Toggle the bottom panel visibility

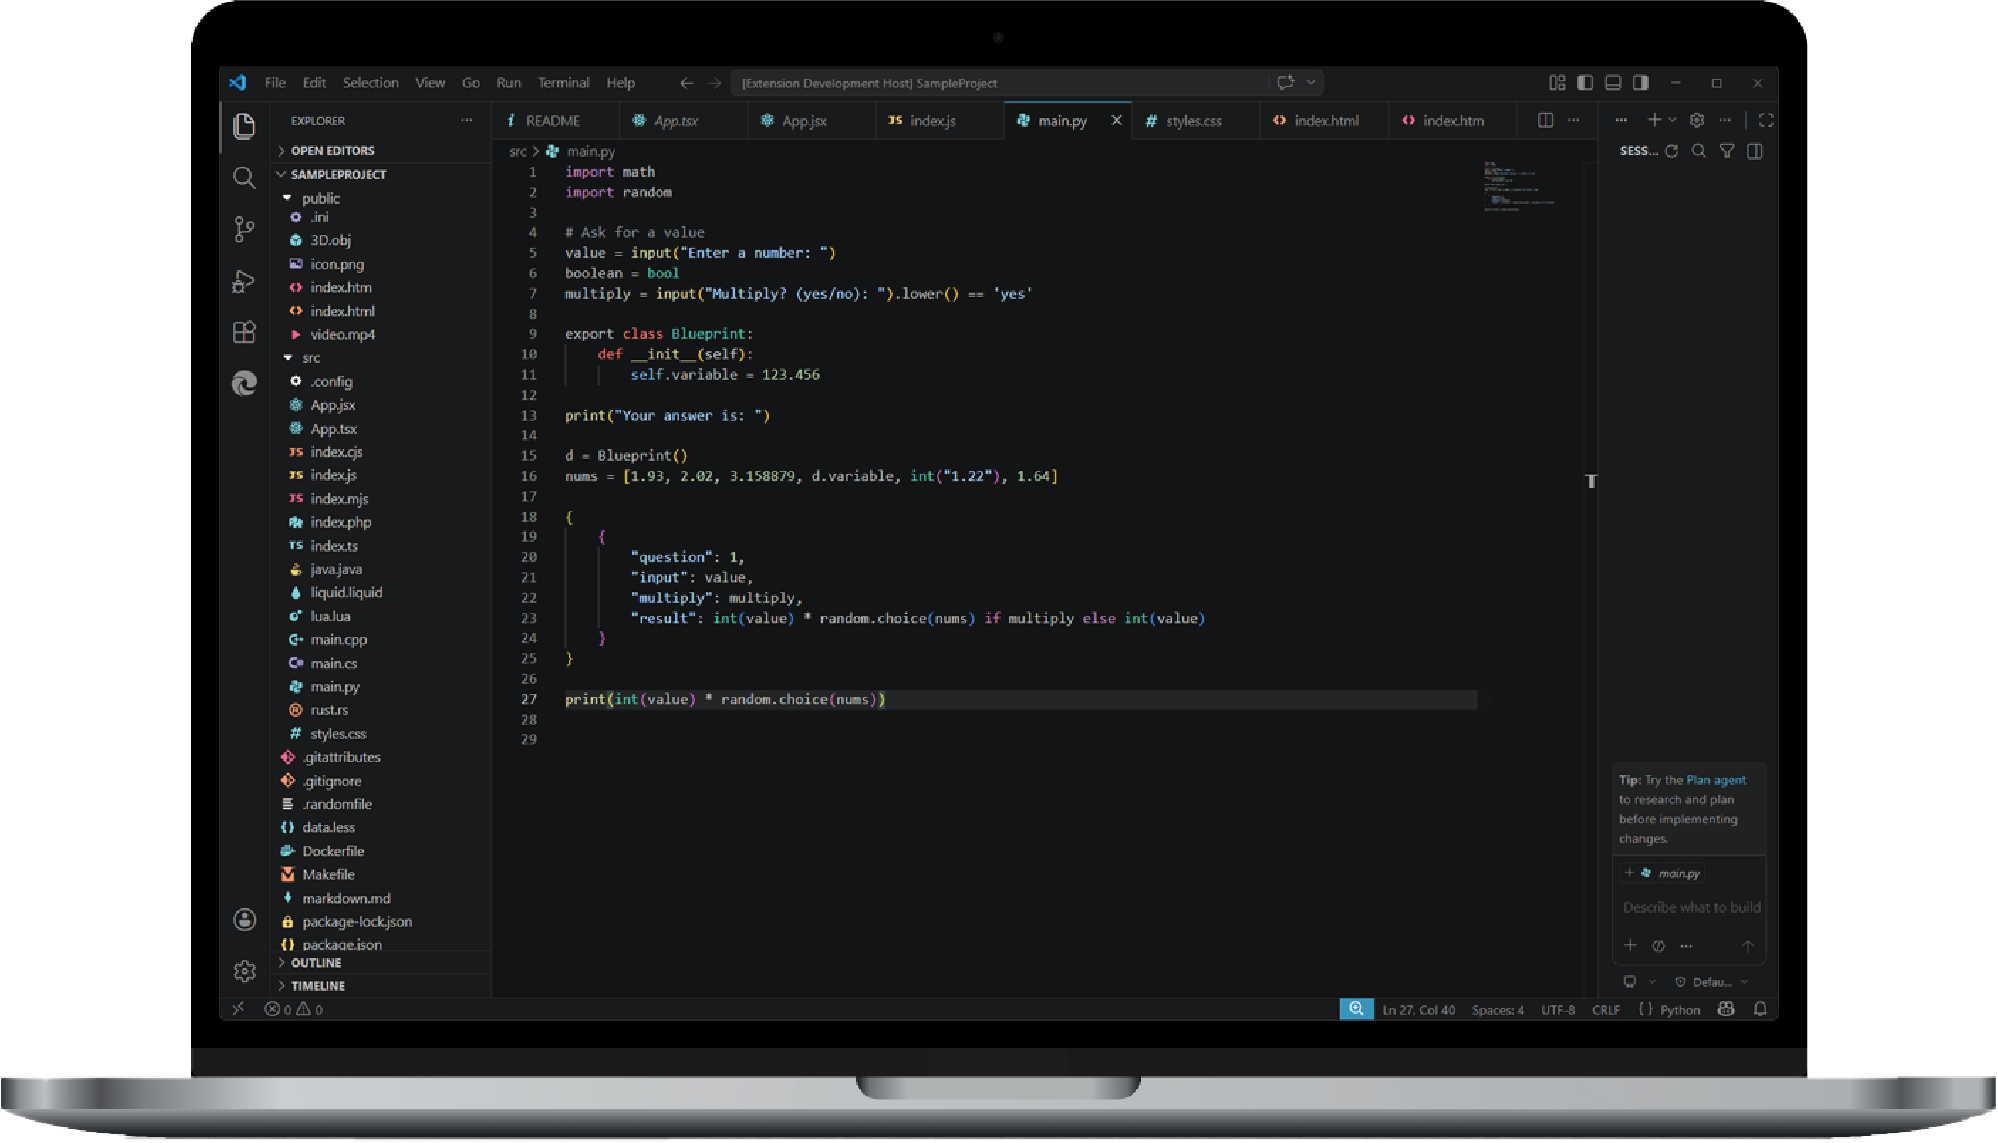[x=1613, y=83]
